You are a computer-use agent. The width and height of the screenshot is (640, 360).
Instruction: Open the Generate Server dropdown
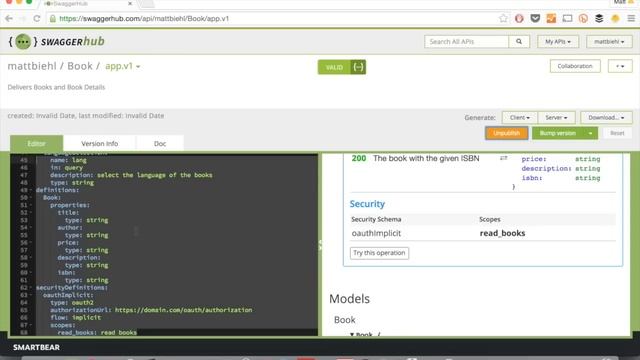556,118
